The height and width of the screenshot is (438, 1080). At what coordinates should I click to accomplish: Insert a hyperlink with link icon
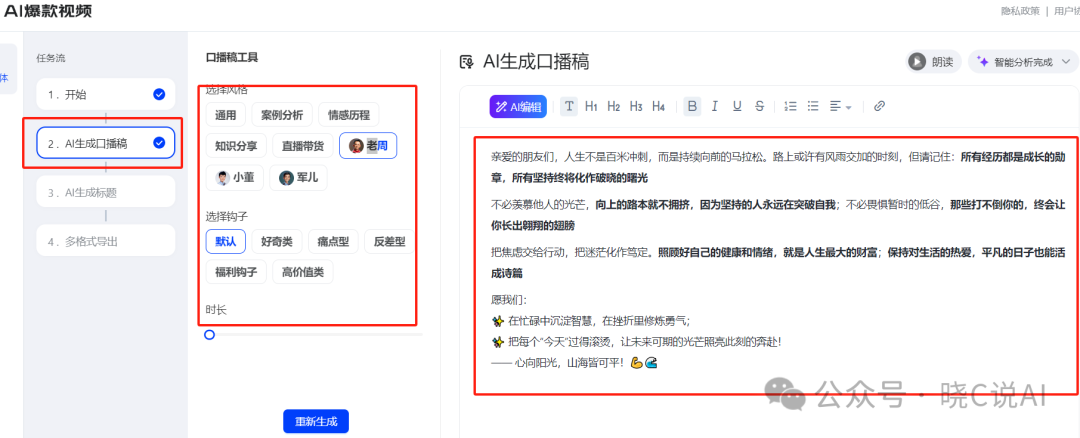click(x=879, y=106)
